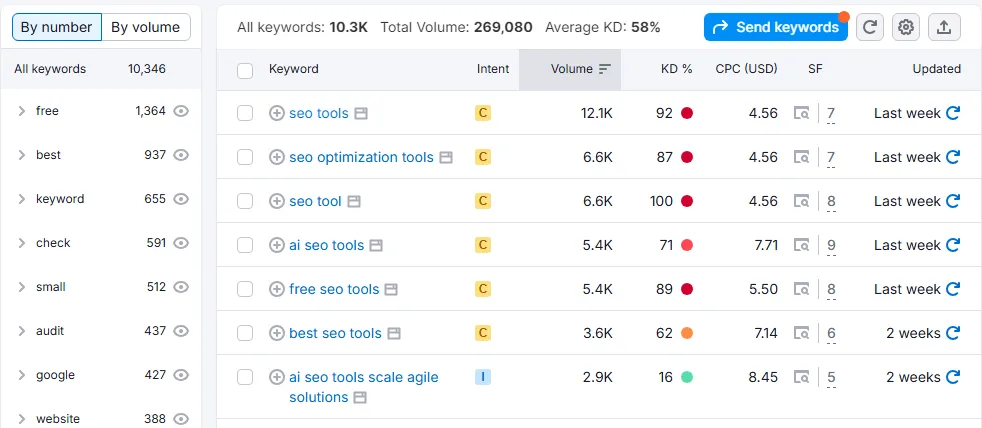View SERP features icon in 'ai seo tools' row
Screen dimensions: 982x428
(x=801, y=245)
